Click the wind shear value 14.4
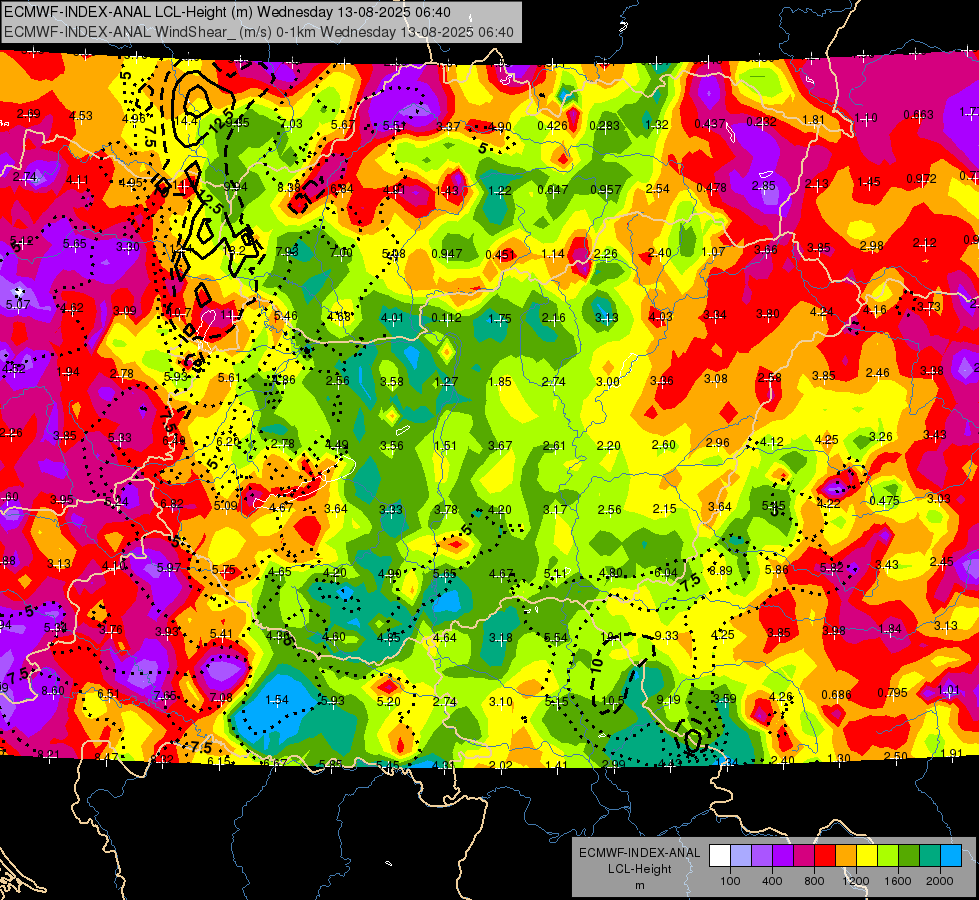Viewport: 979px width, 900px height. pyautogui.click(x=186, y=120)
